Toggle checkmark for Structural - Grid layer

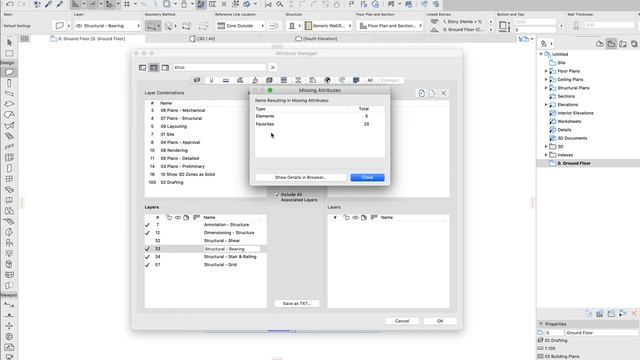(x=147, y=265)
